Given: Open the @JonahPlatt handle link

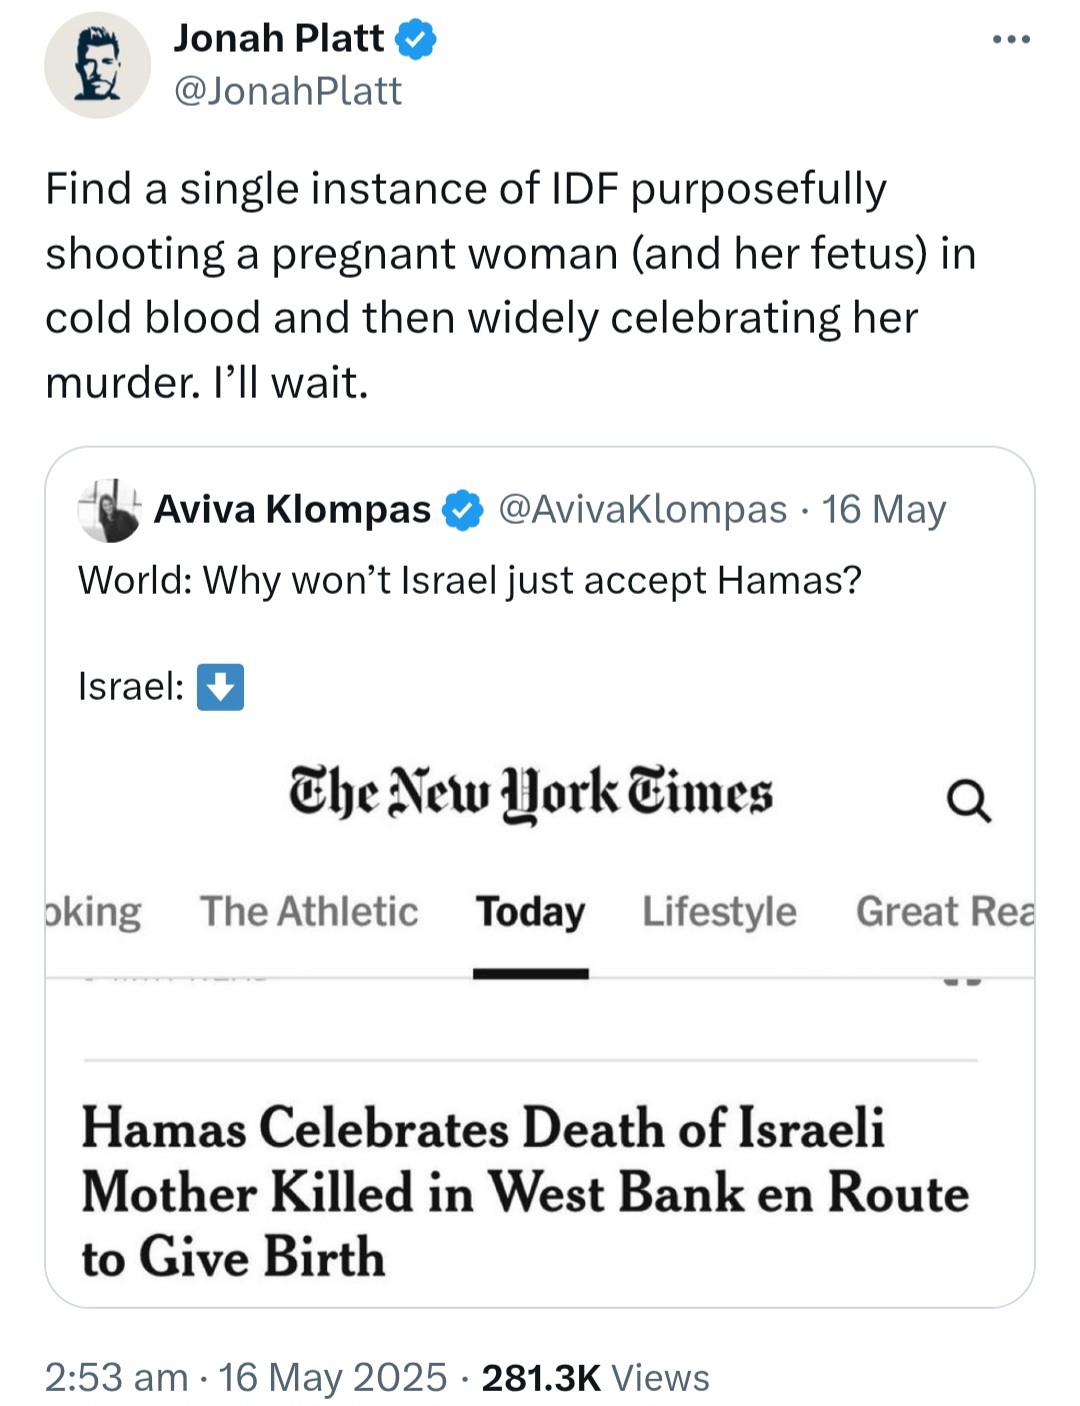Looking at the screenshot, I should coord(288,92).
